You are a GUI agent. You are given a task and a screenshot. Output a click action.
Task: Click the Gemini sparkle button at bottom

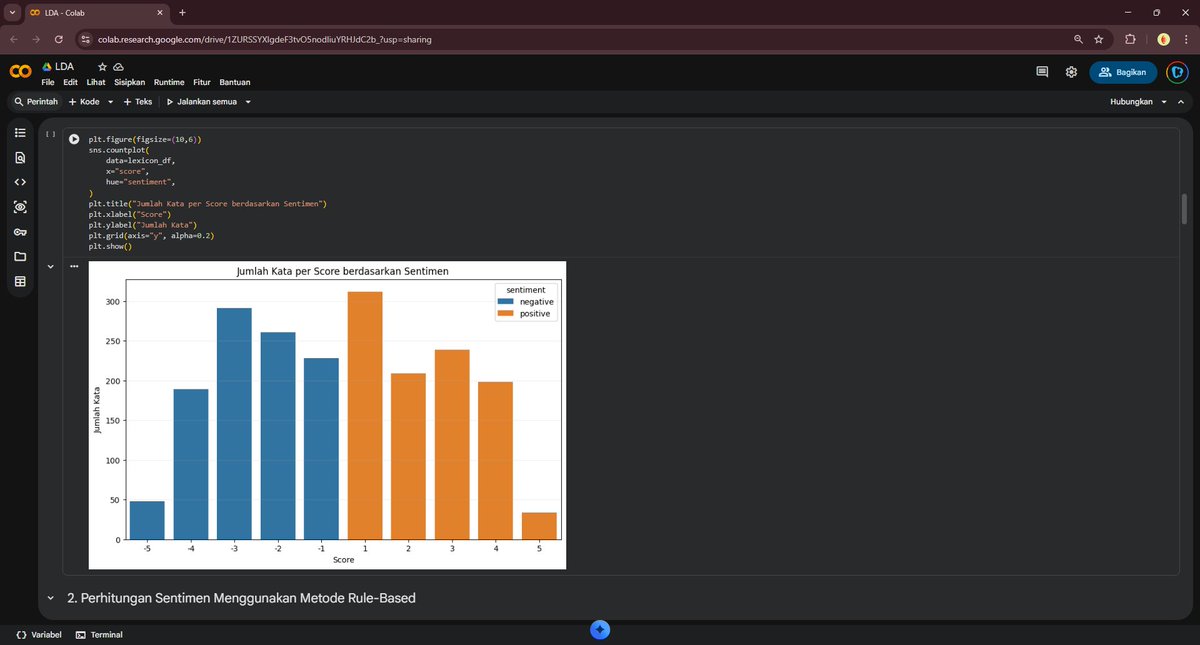point(600,630)
